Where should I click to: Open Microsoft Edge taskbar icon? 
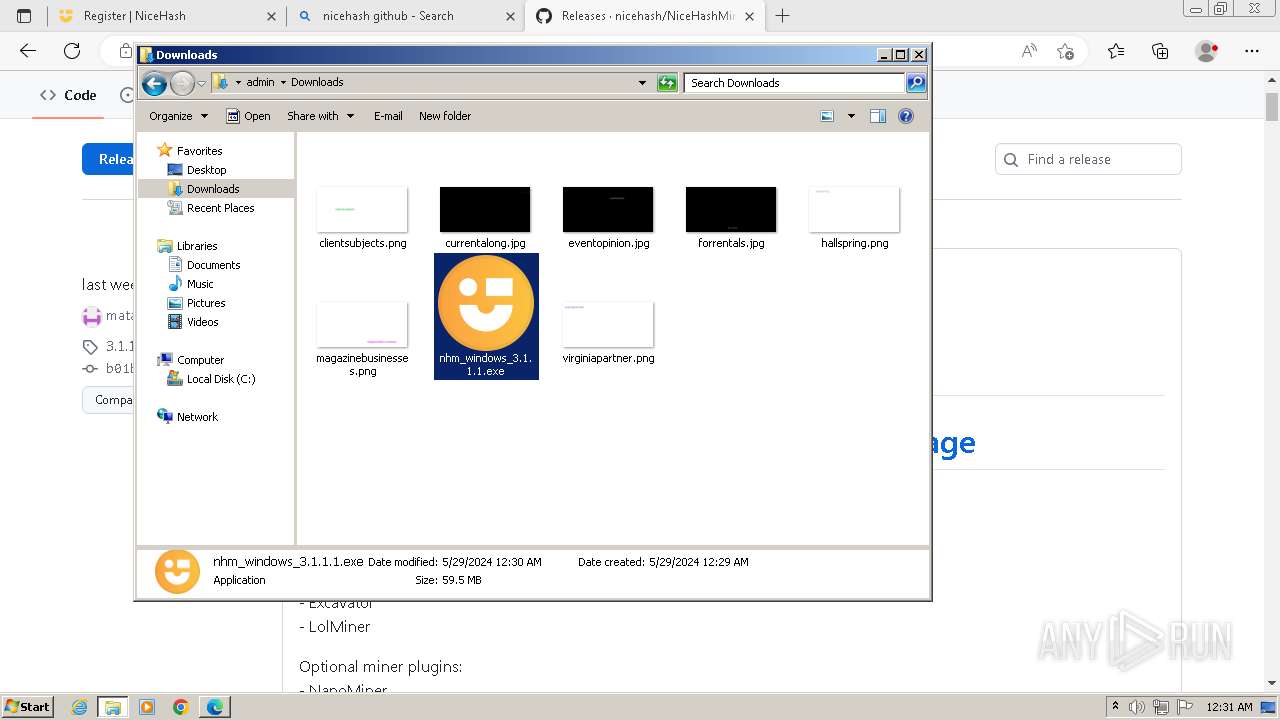[x=215, y=707]
